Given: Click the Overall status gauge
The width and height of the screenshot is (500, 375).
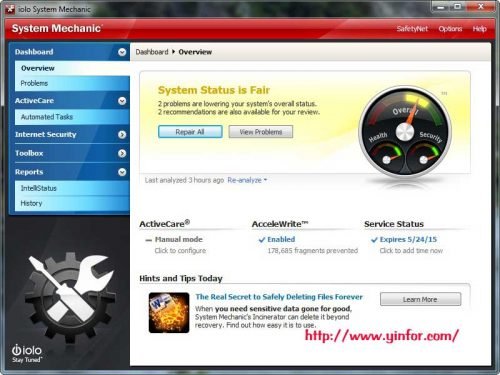Looking at the screenshot, I should [x=405, y=131].
